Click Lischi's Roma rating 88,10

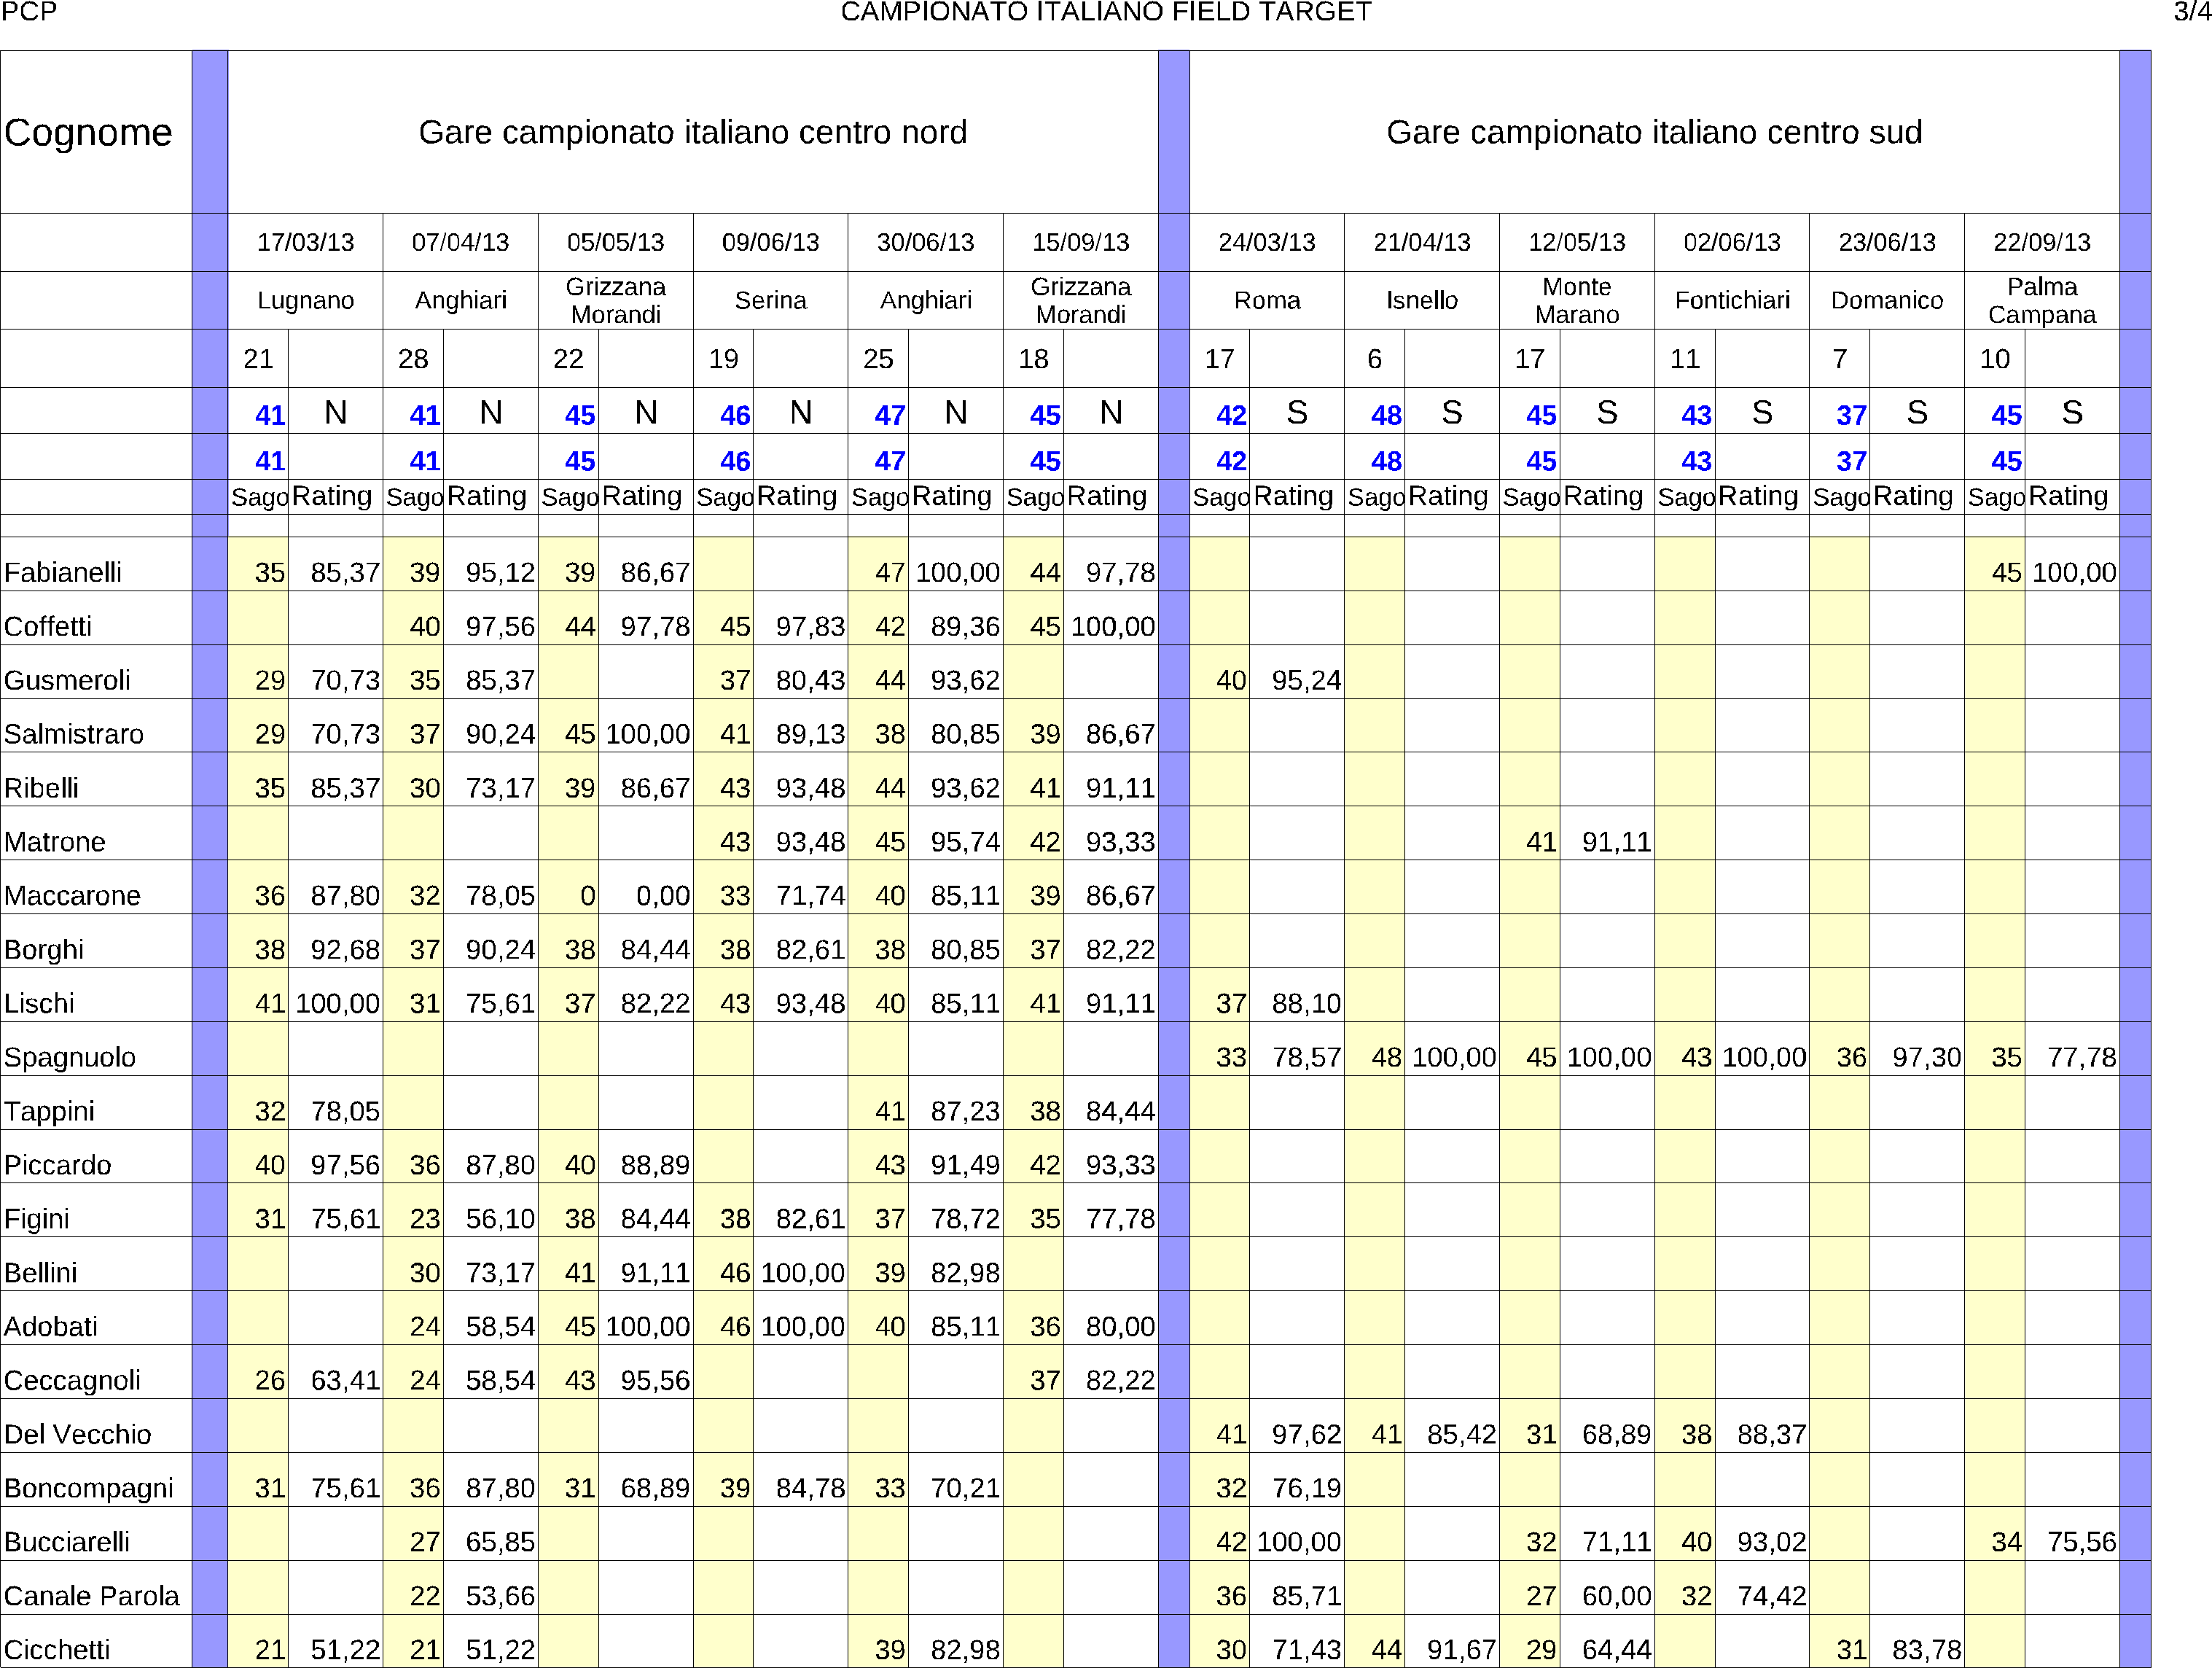1306,1004
